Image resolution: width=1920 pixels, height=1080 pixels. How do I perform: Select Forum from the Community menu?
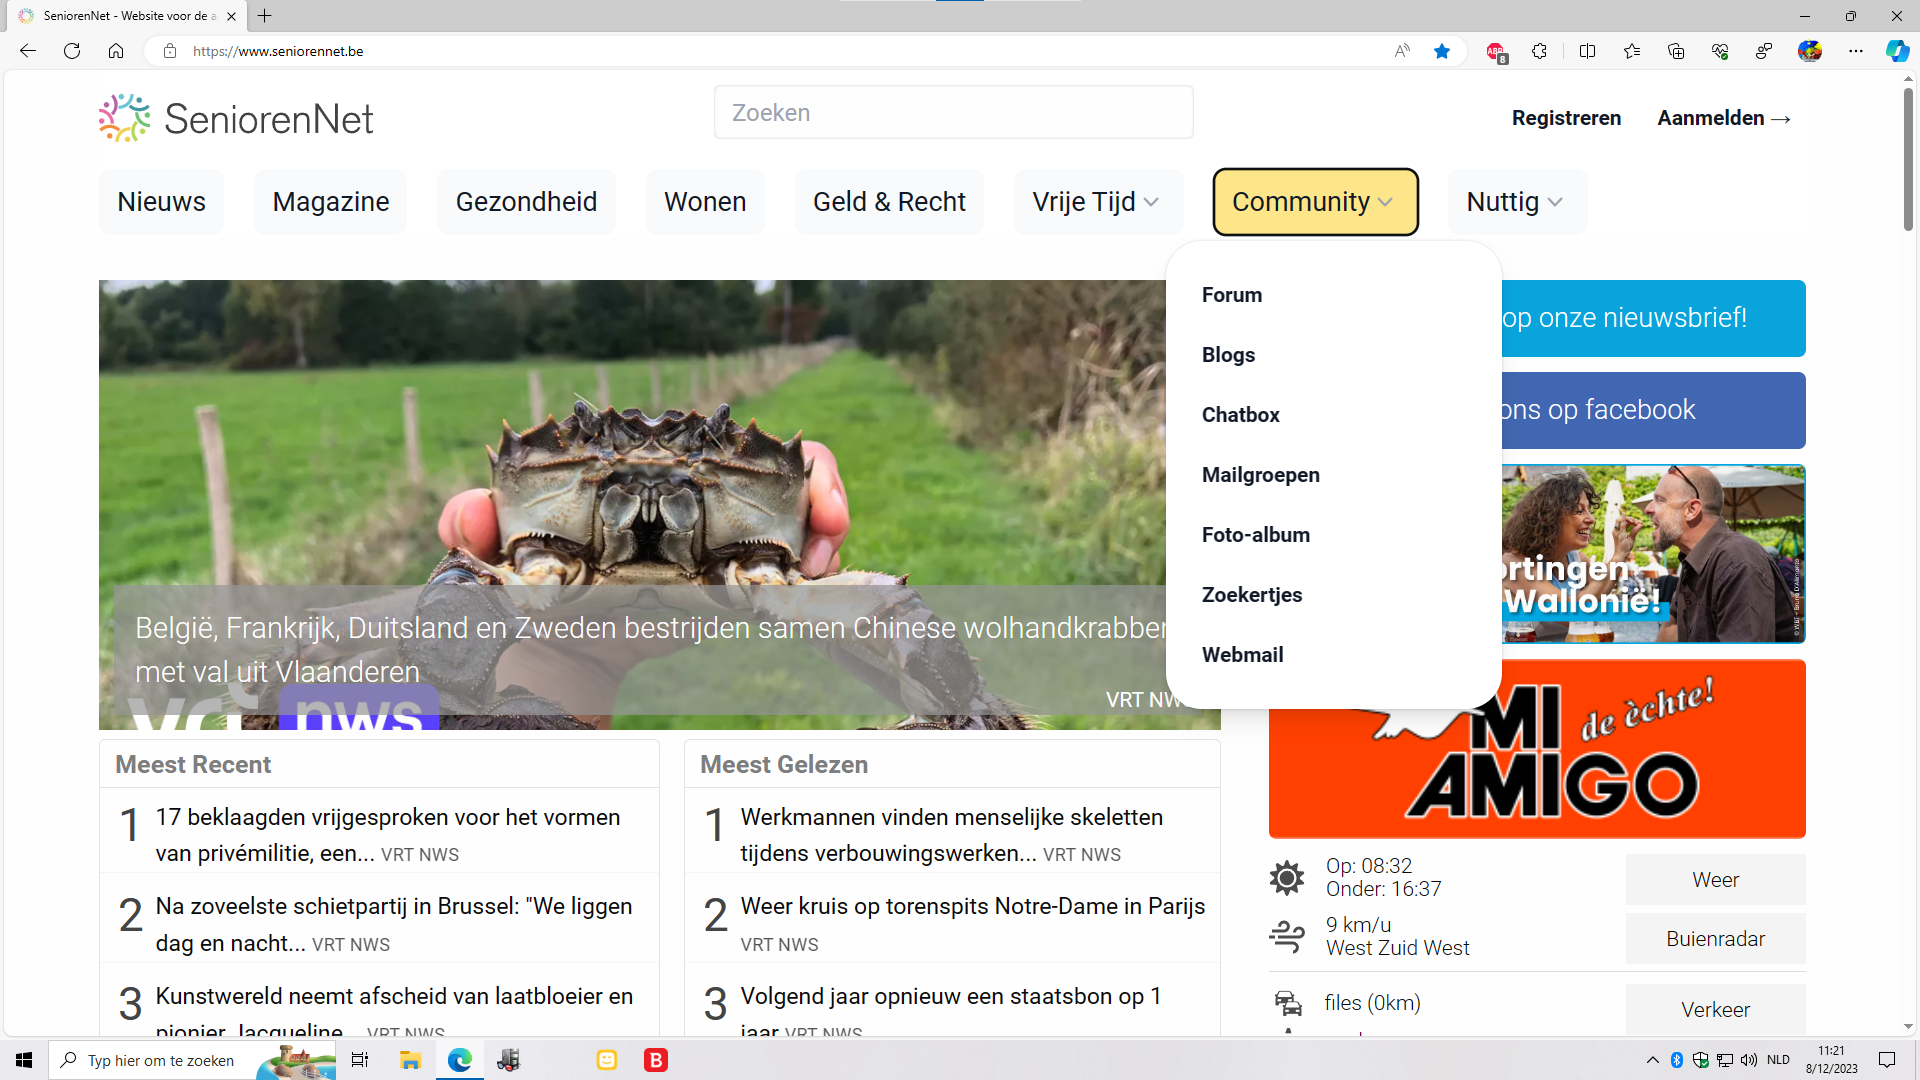pos(1231,295)
